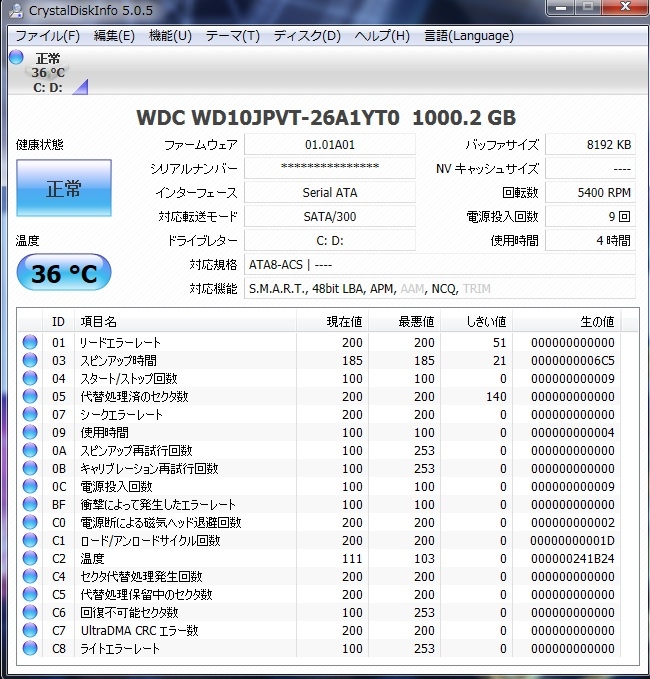Click the しきい値 column header

coord(476,322)
